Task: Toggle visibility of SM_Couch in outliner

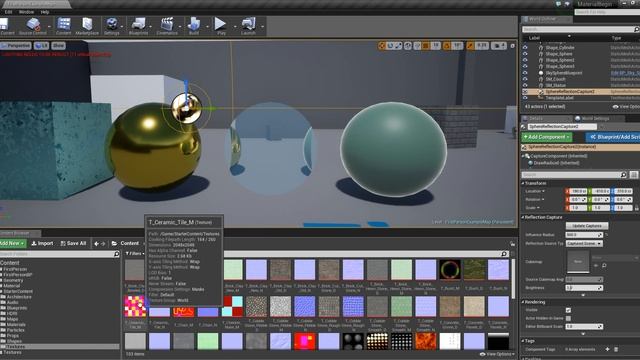Action: [x=525, y=79]
